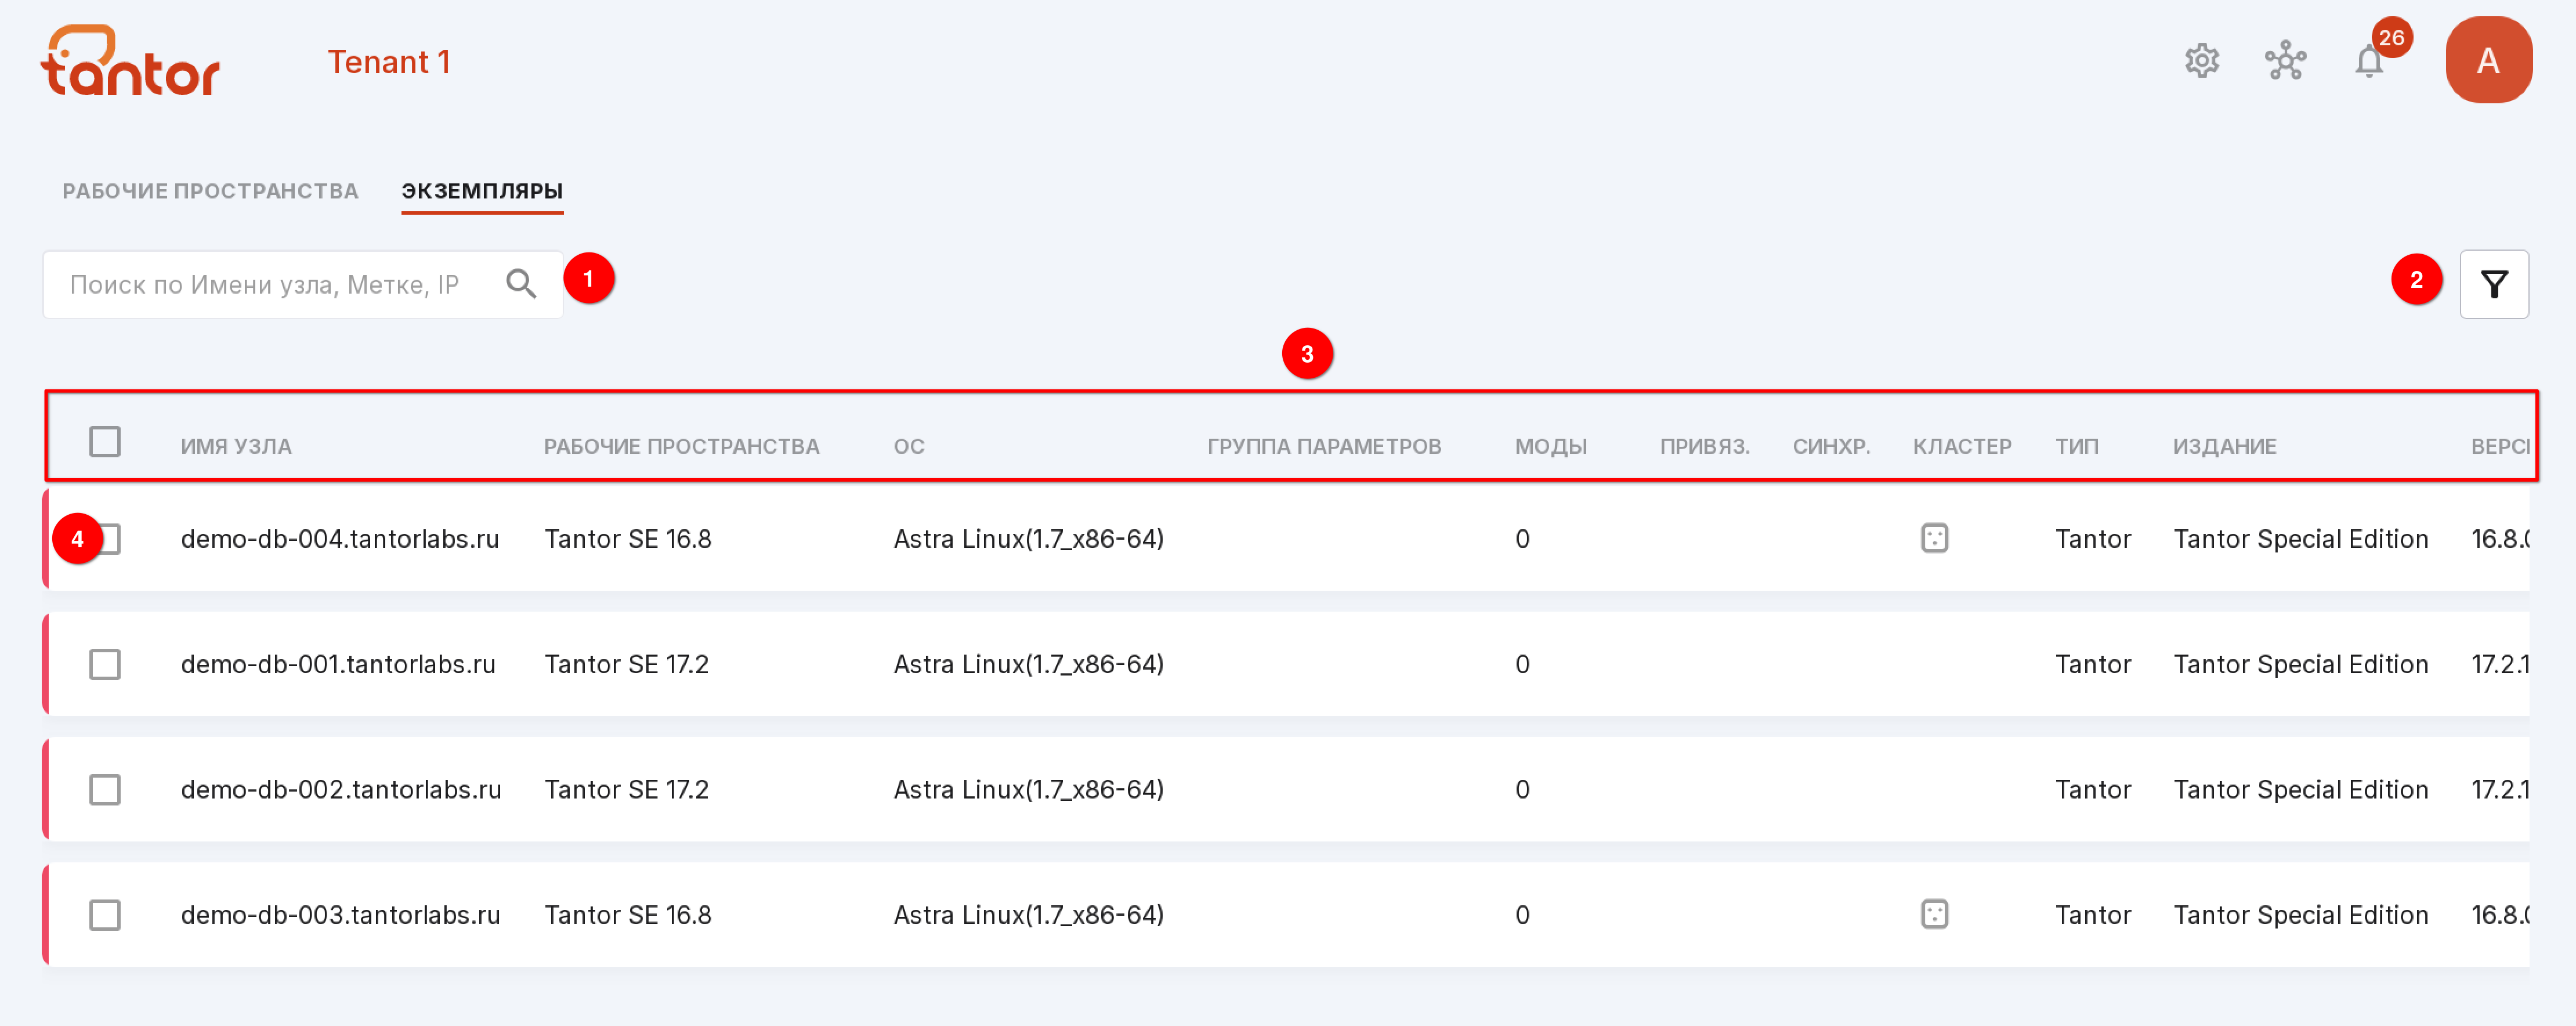
Task: Check the demo-db-002.tantorlabs.ru row checkbox
Action: click(105, 789)
